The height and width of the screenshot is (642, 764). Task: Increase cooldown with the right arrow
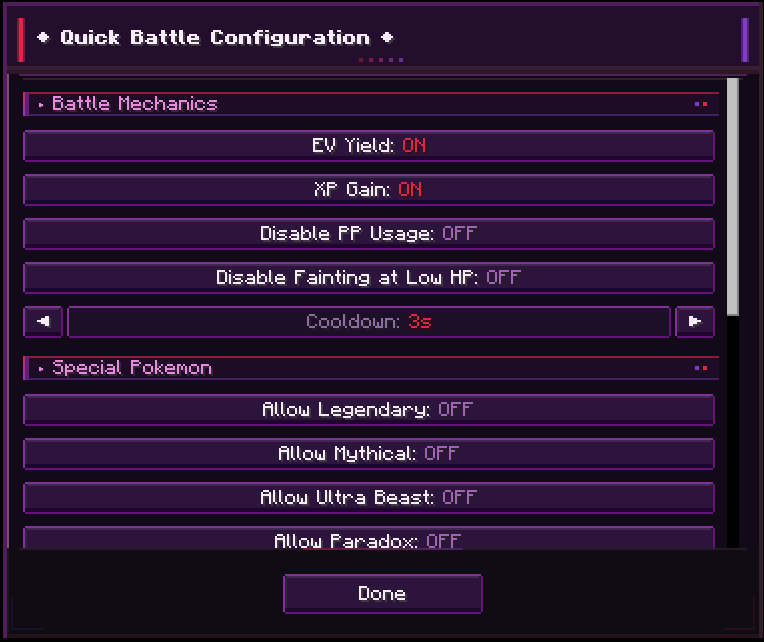point(695,321)
